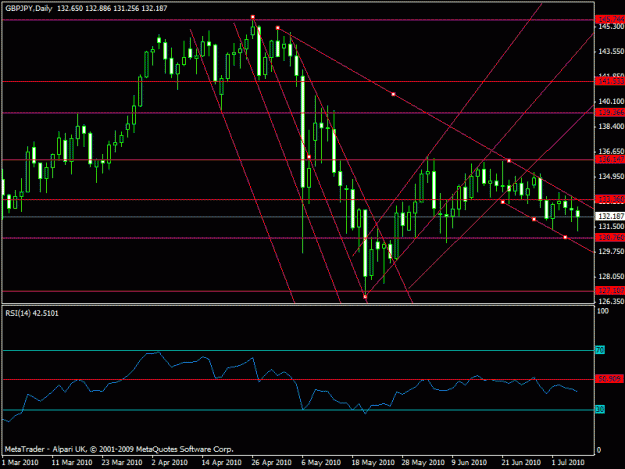Click the 138.400 price scale value

(x=611, y=126)
